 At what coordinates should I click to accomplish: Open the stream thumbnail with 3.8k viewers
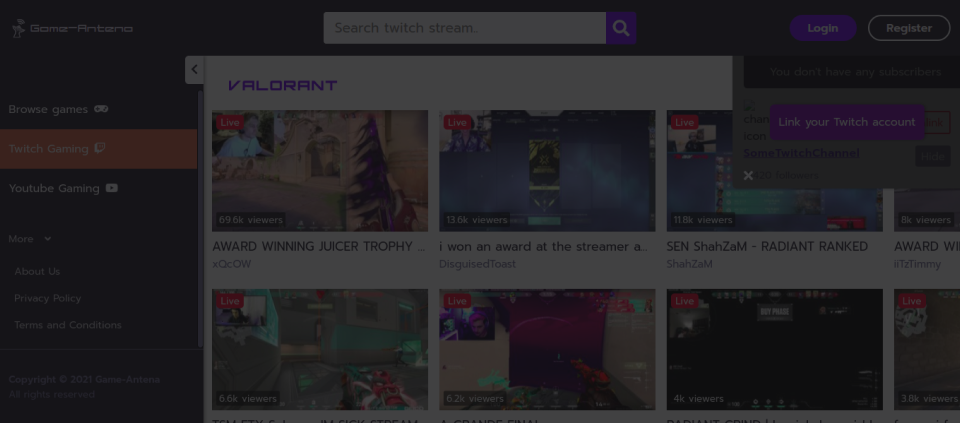(927, 350)
